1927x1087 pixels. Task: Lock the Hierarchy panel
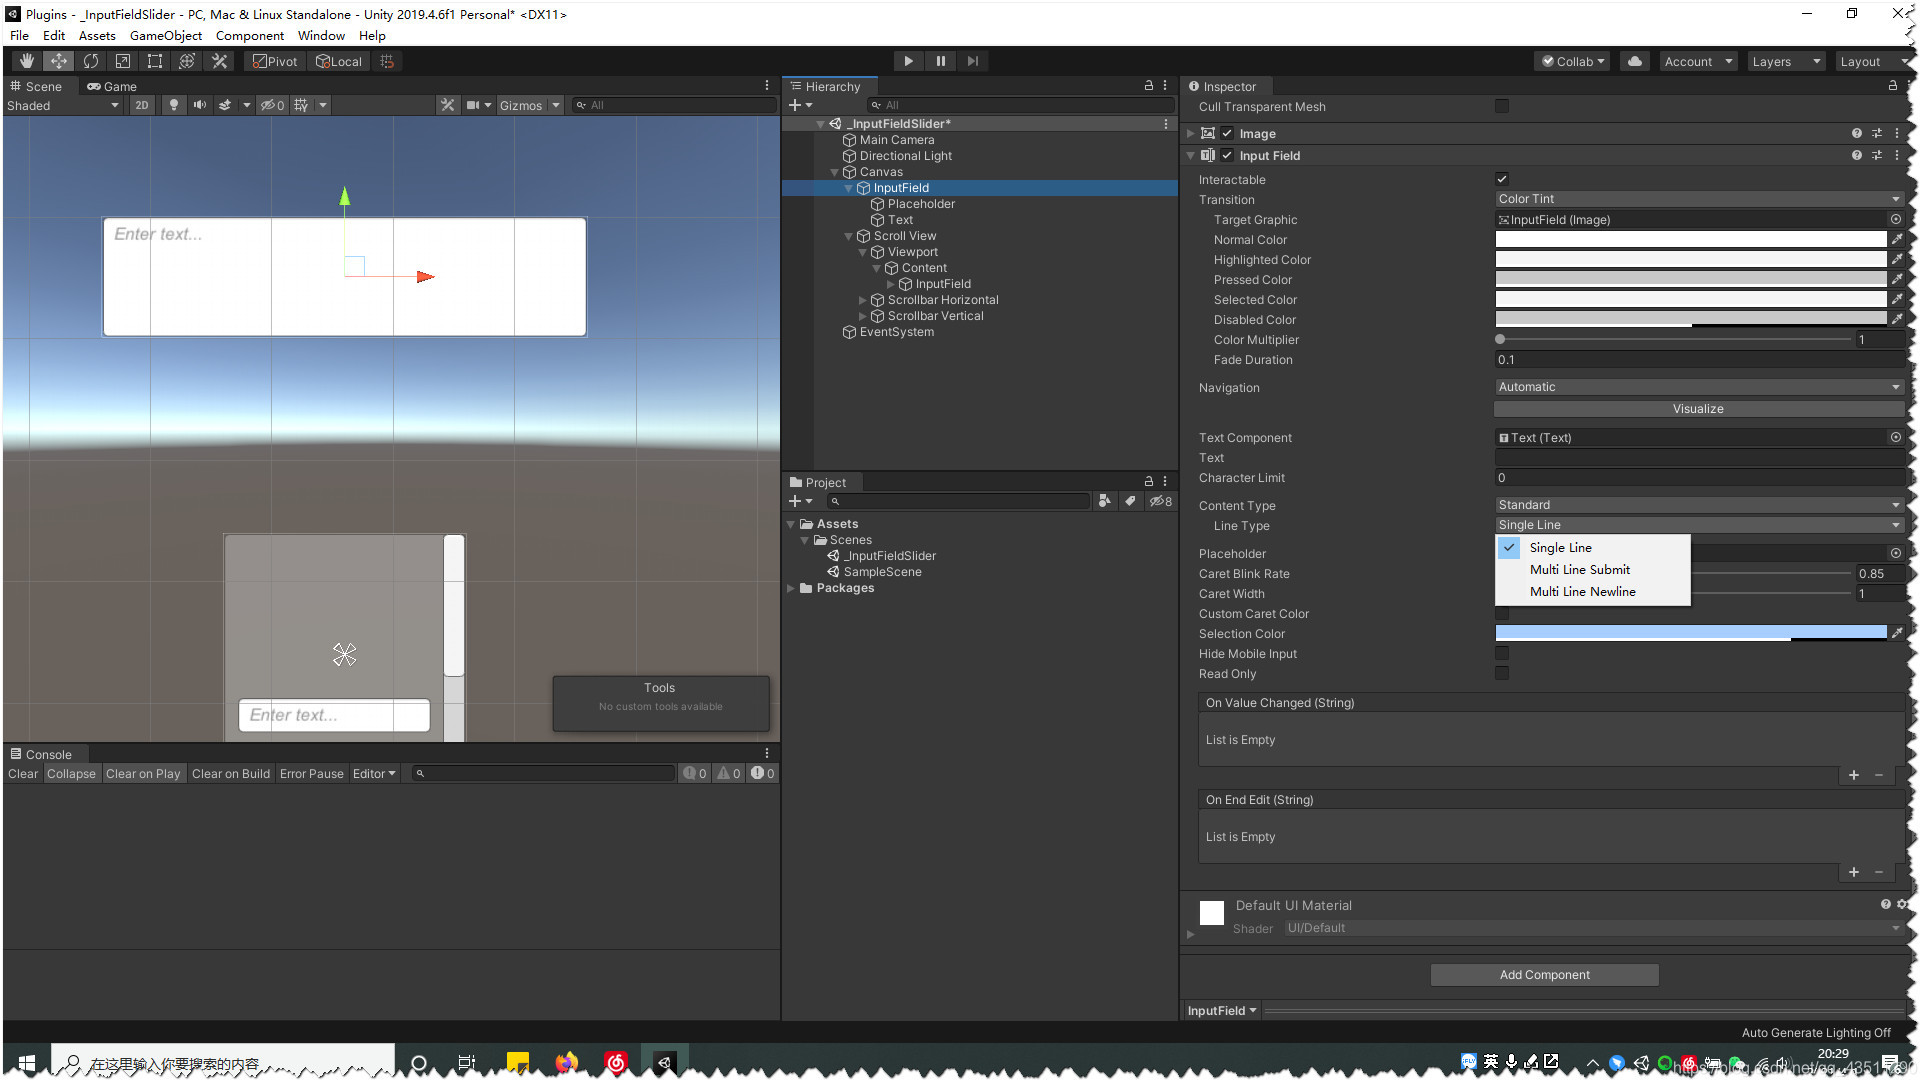point(1149,86)
